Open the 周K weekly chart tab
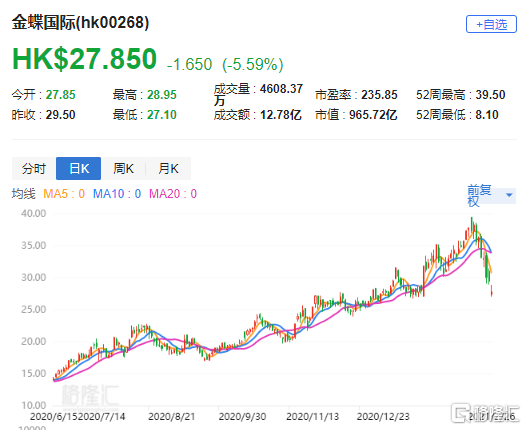526x430 pixels. tap(123, 168)
